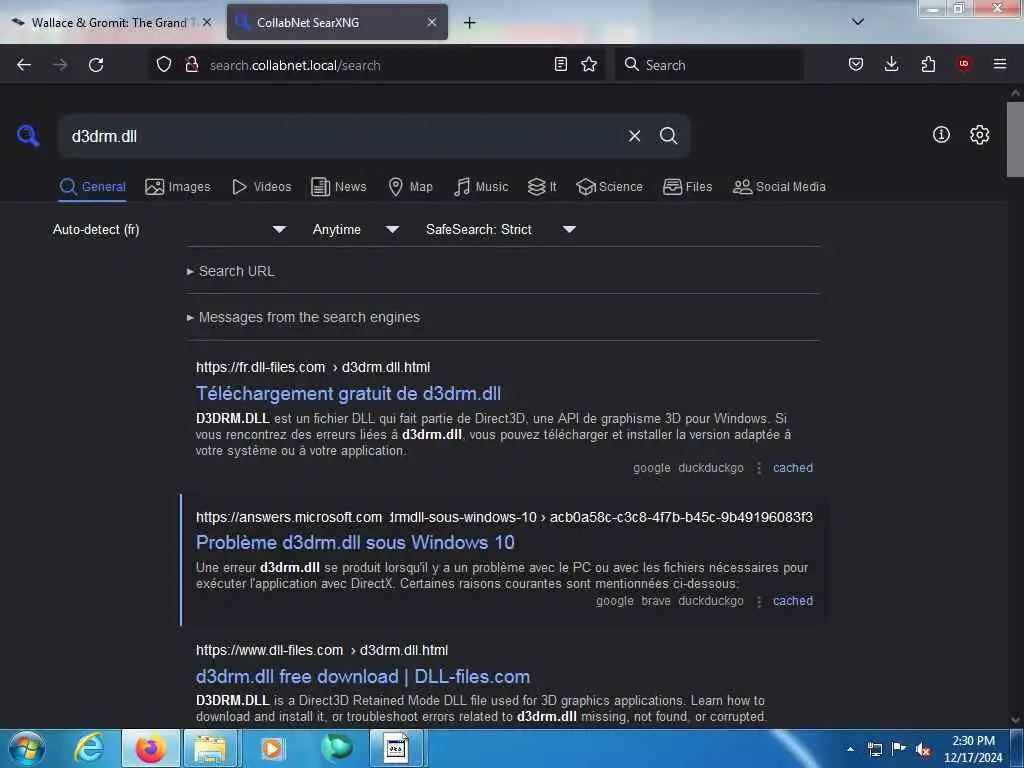Viewport: 1024px width, 768px height.
Task: Open Windows Explorer folder in taskbar
Action: (209, 748)
